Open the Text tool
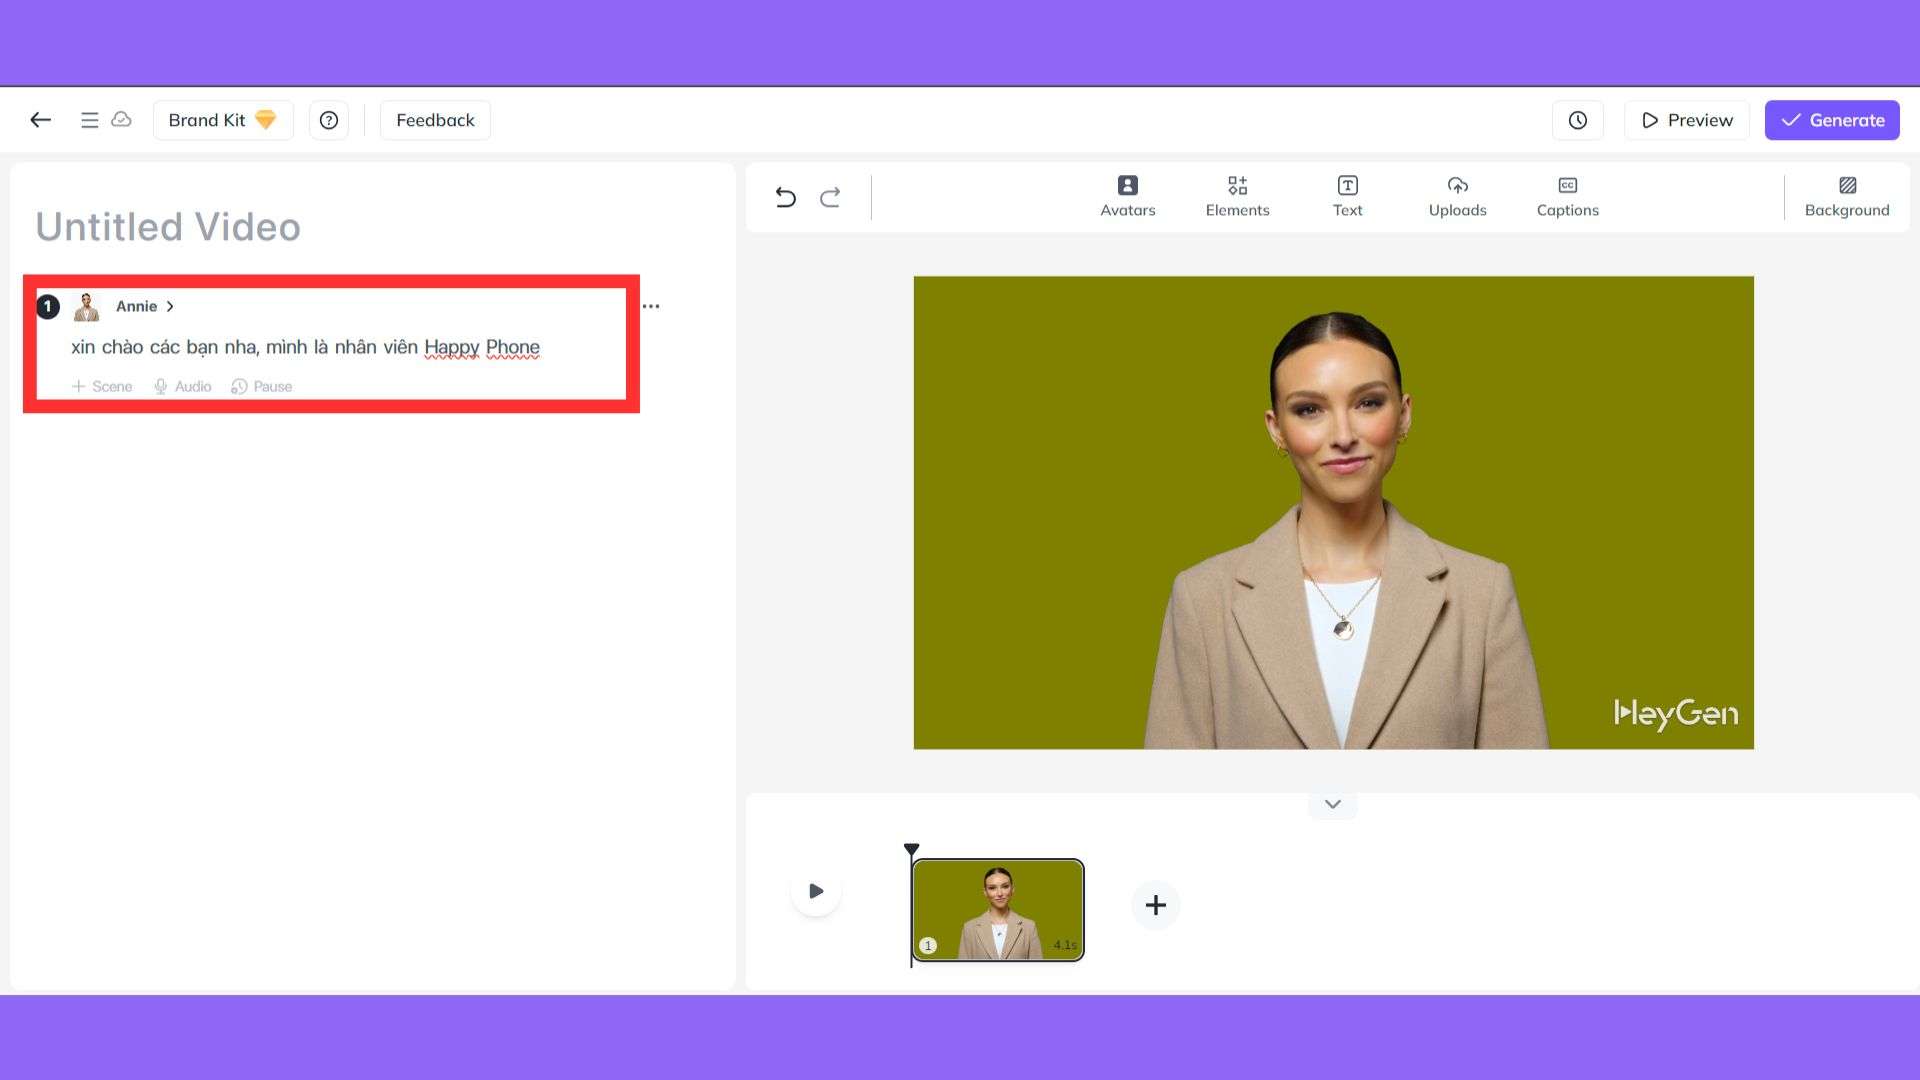Screen dimensions: 1920x1080 click(1347, 196)
